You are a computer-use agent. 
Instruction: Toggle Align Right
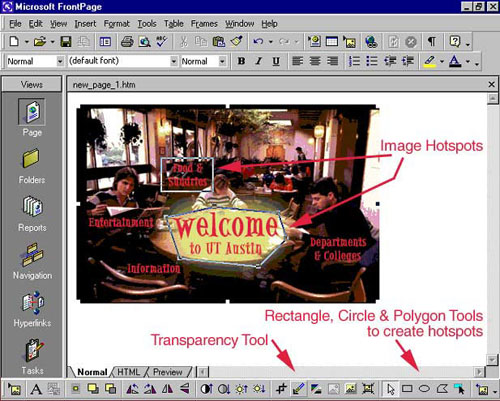click(x=332, y=61)
